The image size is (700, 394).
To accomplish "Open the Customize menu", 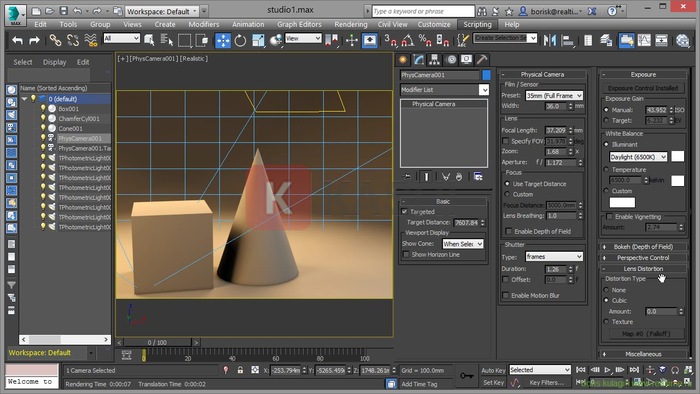I will coord(434,25).
